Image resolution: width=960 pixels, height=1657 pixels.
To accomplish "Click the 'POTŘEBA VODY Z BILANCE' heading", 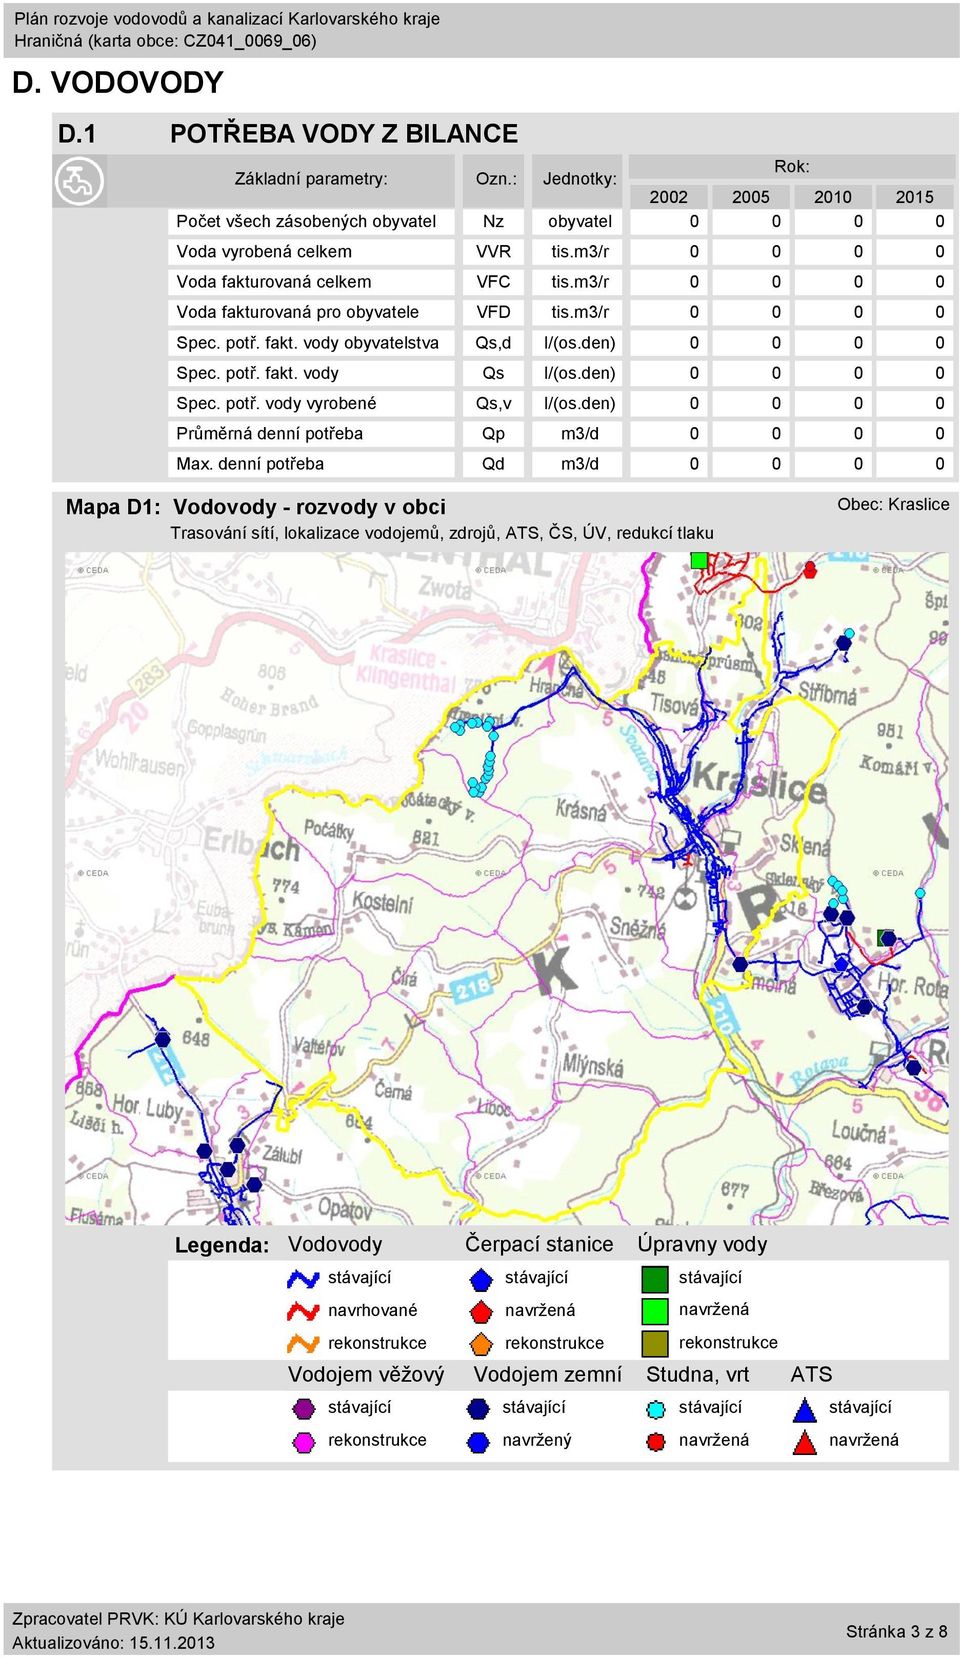I will click(344, 134).
